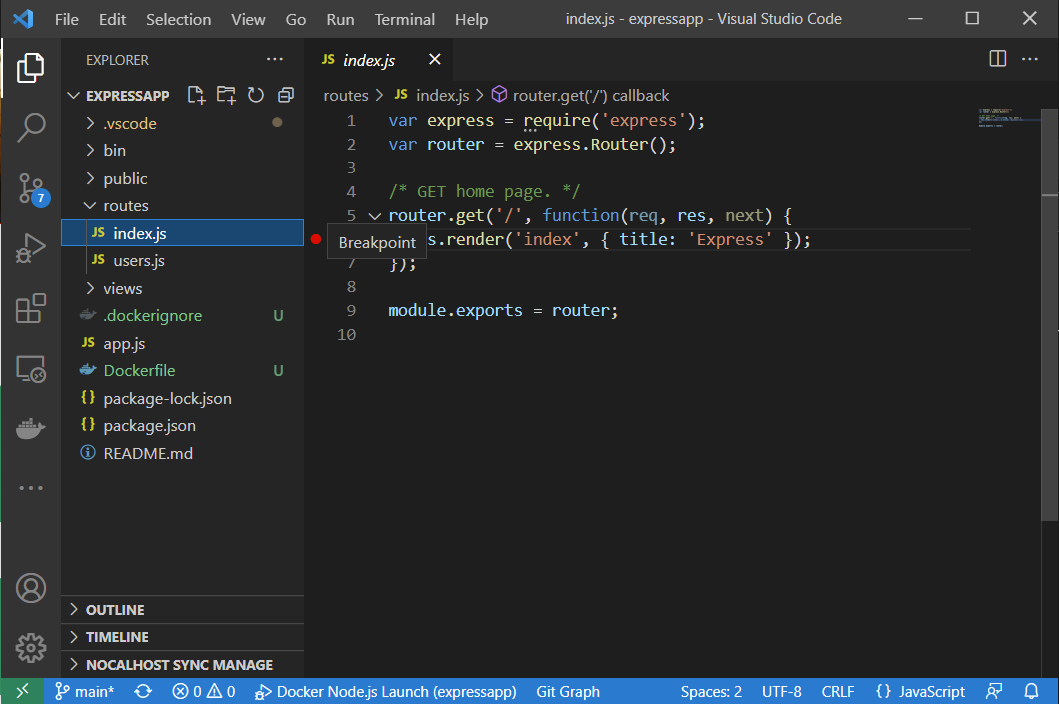Click the routes breadcrumb segment
The width and height of the screenshot is (1059, 704).
point(346,96)
